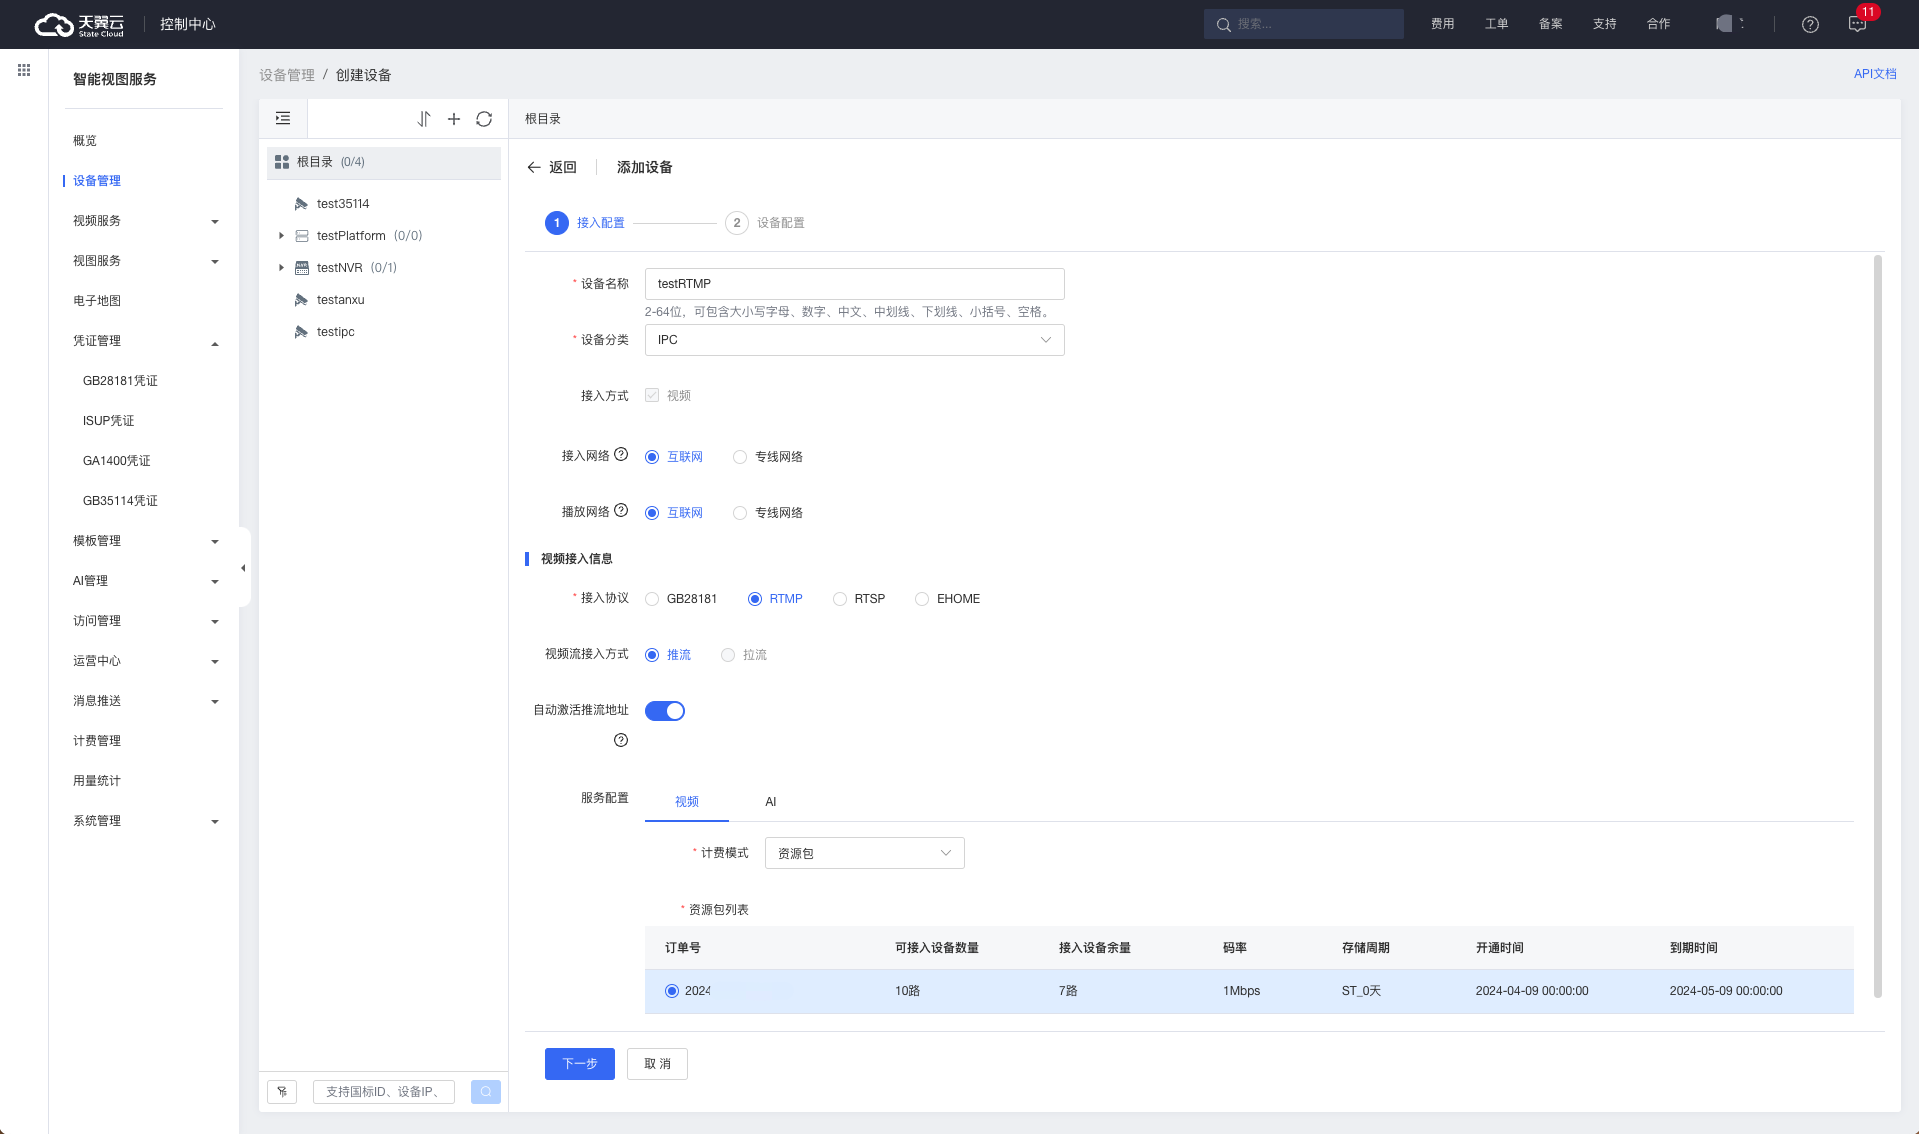
Task: Click help icon next to 接入网络
Action: (x=621, y=454)
